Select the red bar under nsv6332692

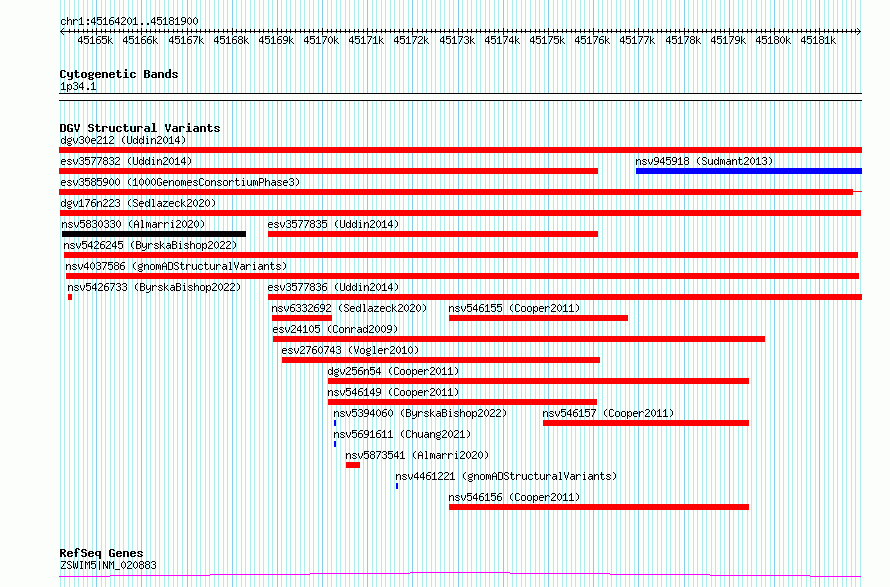pyautogui.click(x=301, y=318)
